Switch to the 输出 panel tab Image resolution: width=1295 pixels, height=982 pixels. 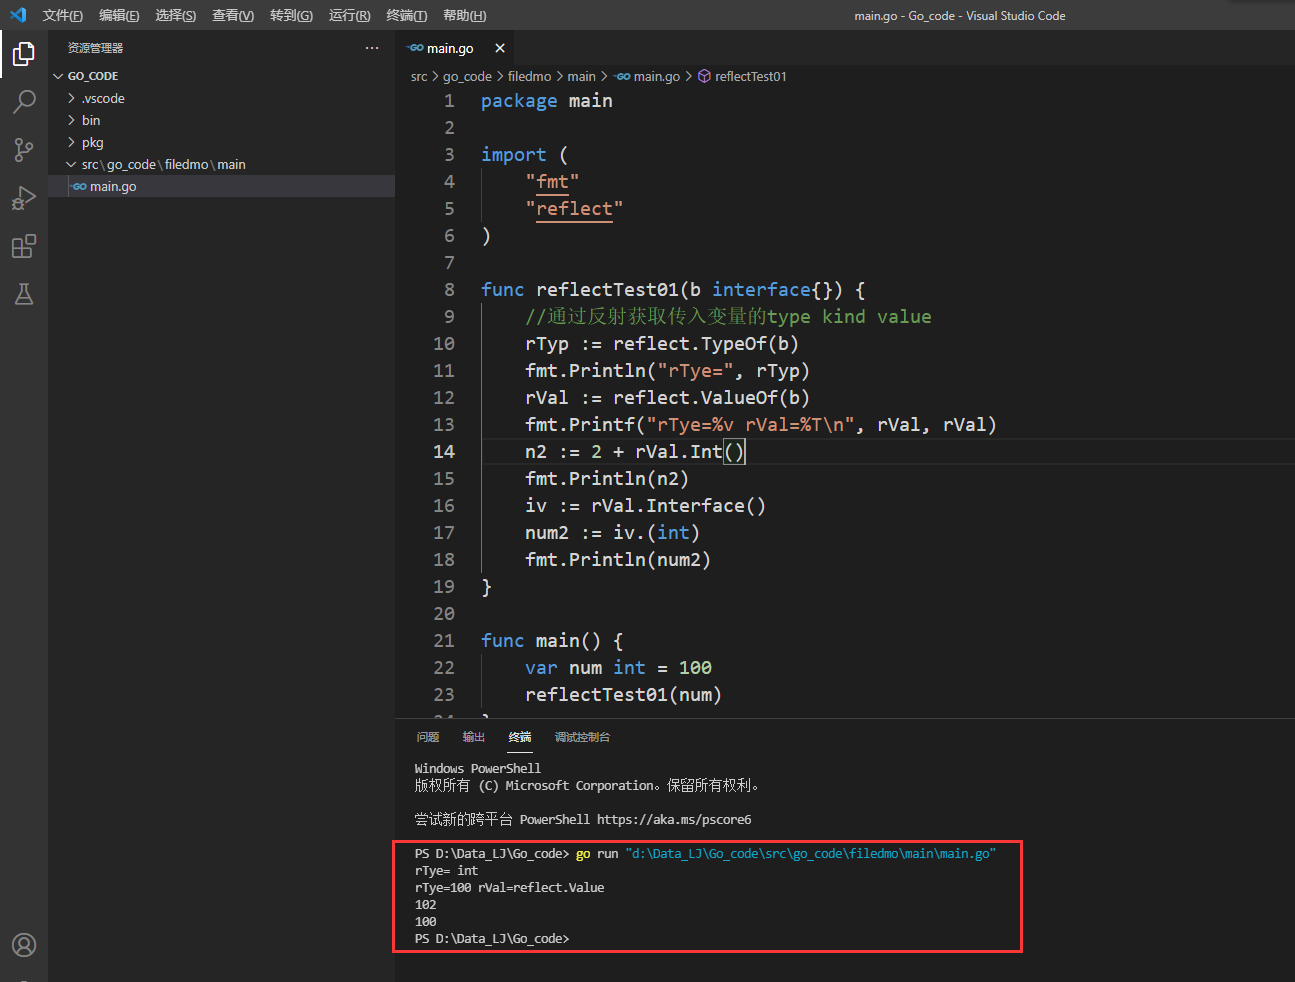(x=474, y=737)
